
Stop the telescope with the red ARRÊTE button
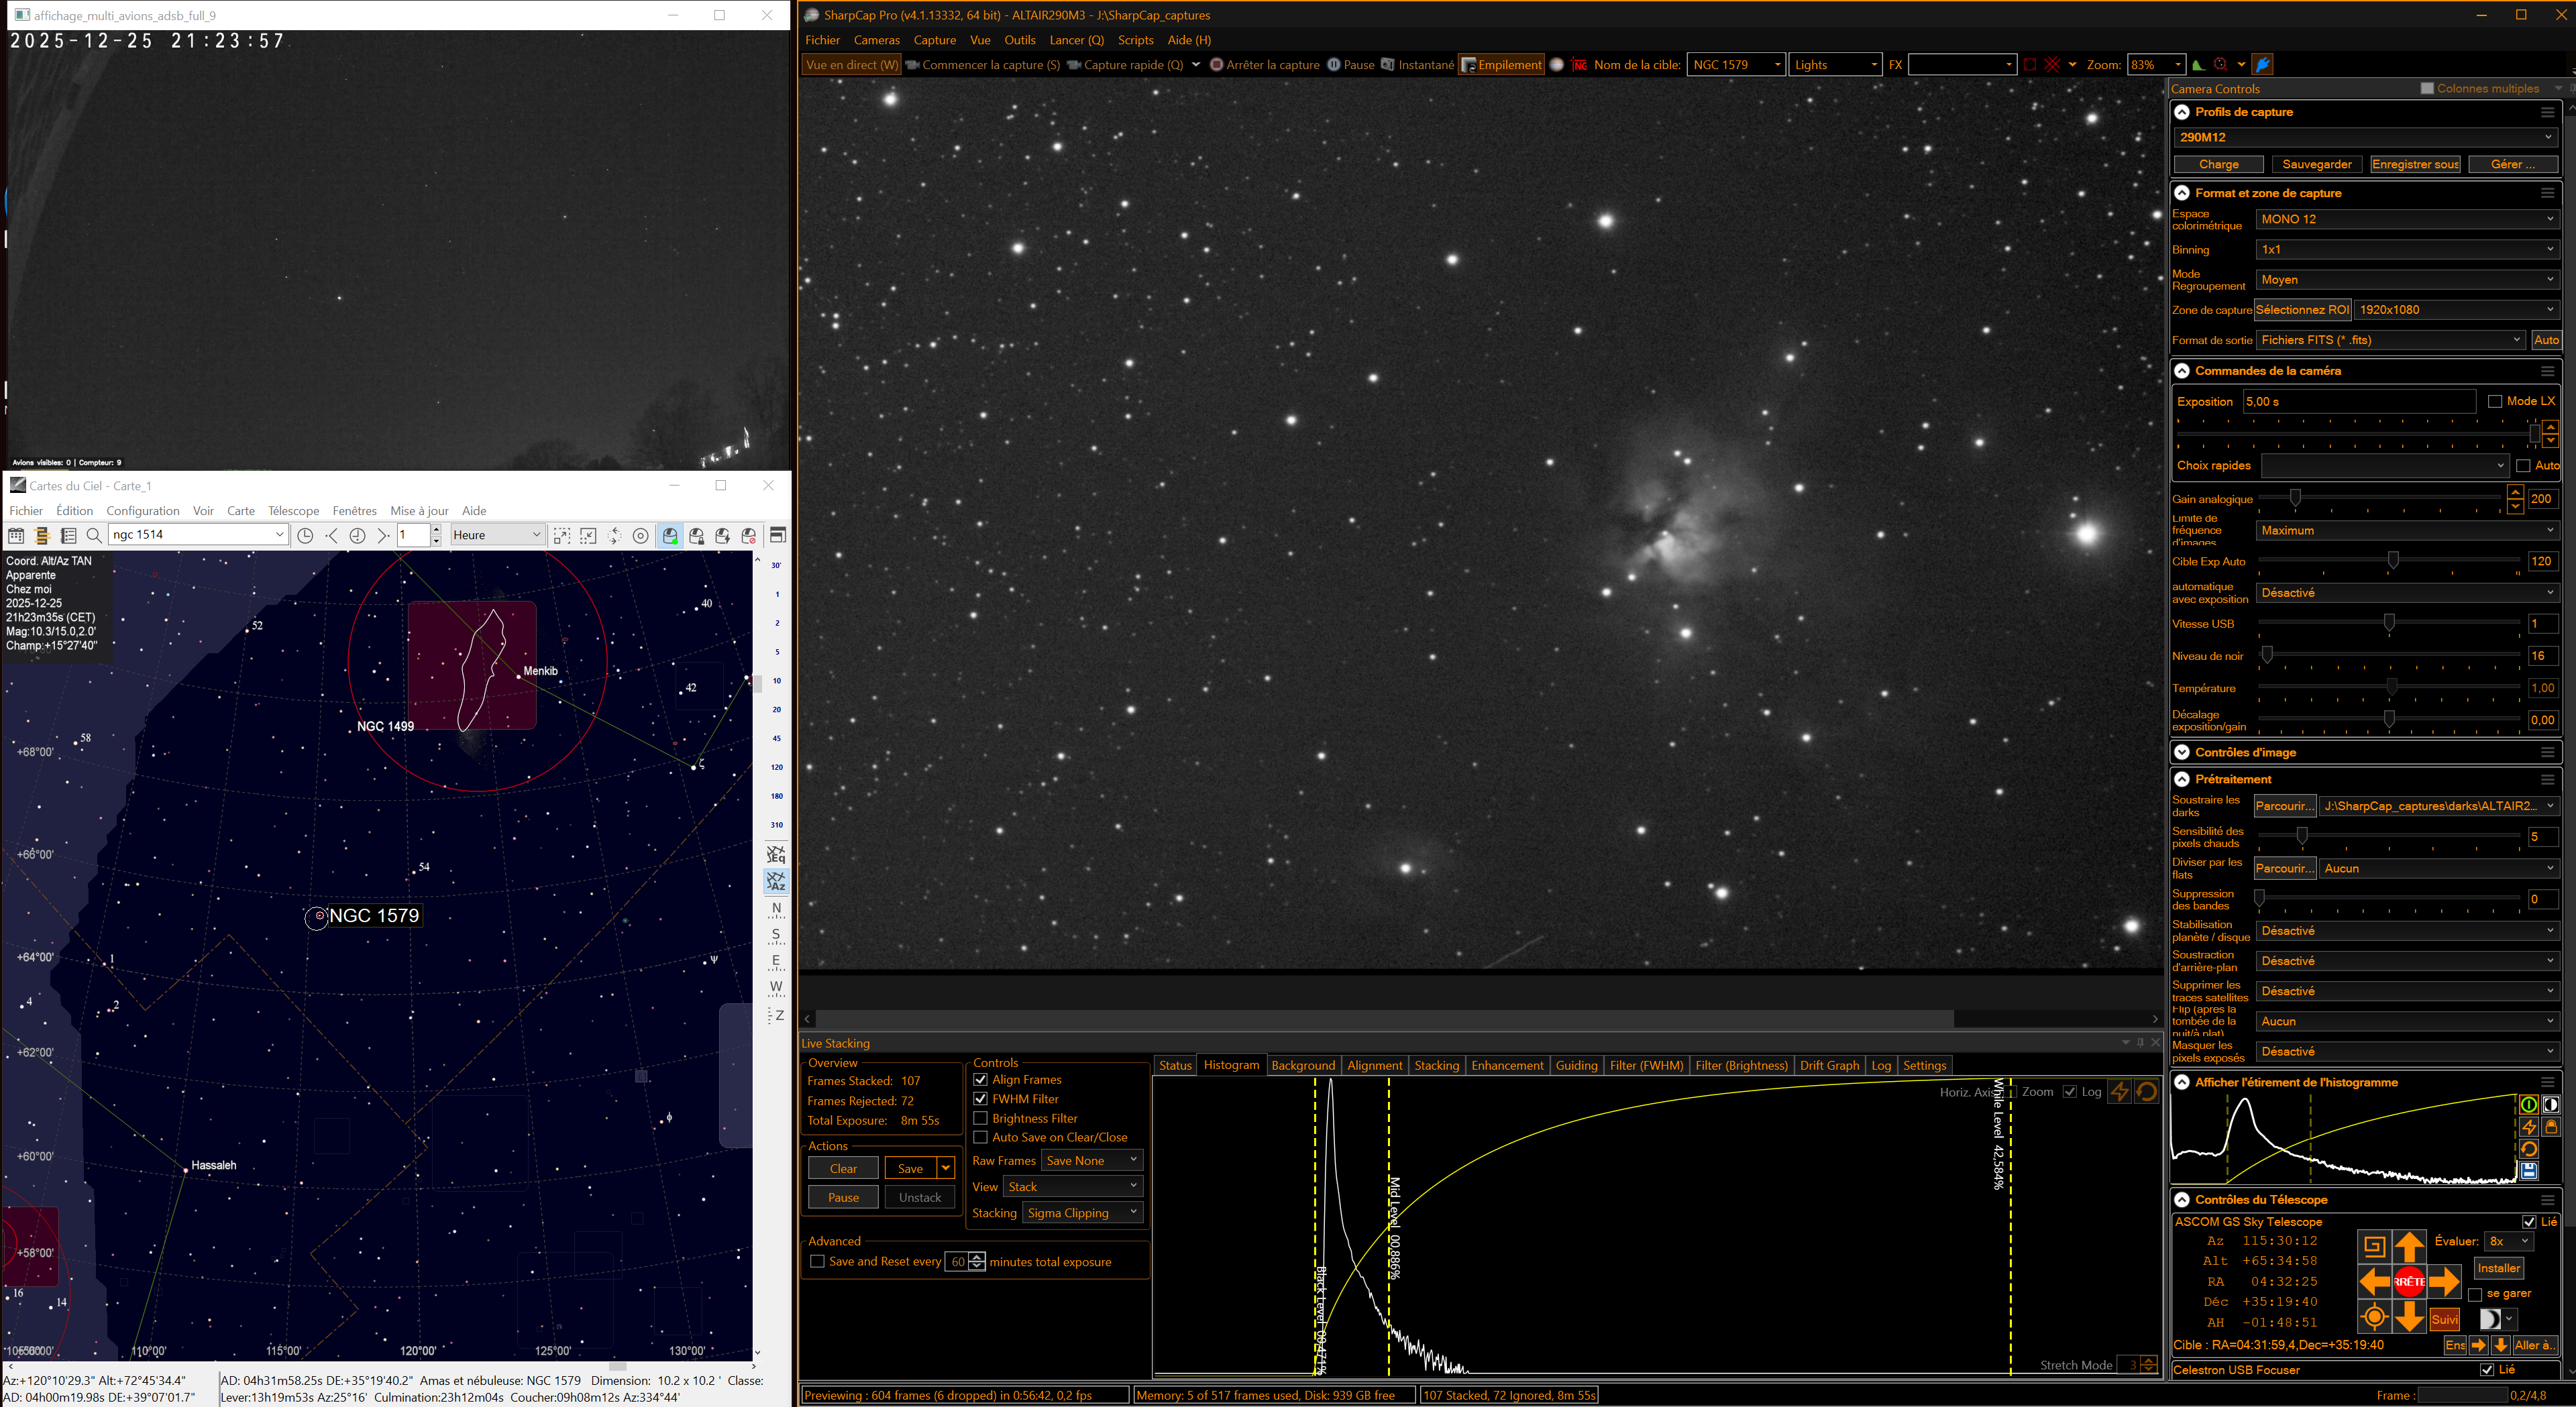(x=2409, y=1281)
